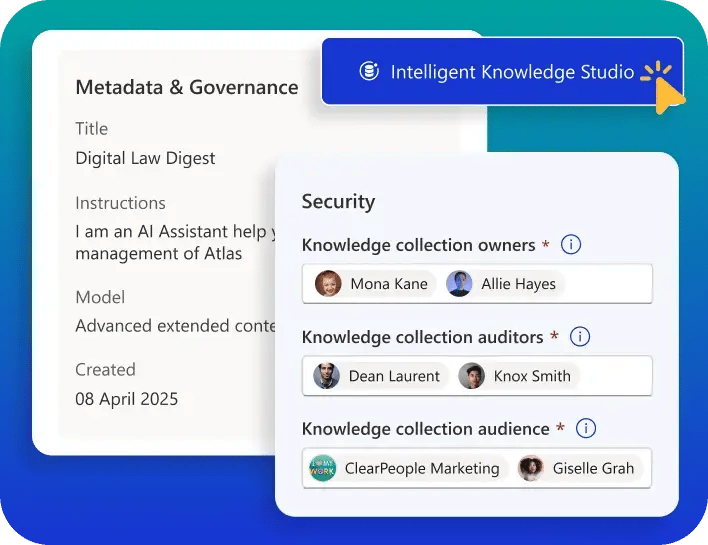Viewport: 708px width, 545px height.
Task: Select Mona Kane's avatar
Action: click(x=328, y=284)
